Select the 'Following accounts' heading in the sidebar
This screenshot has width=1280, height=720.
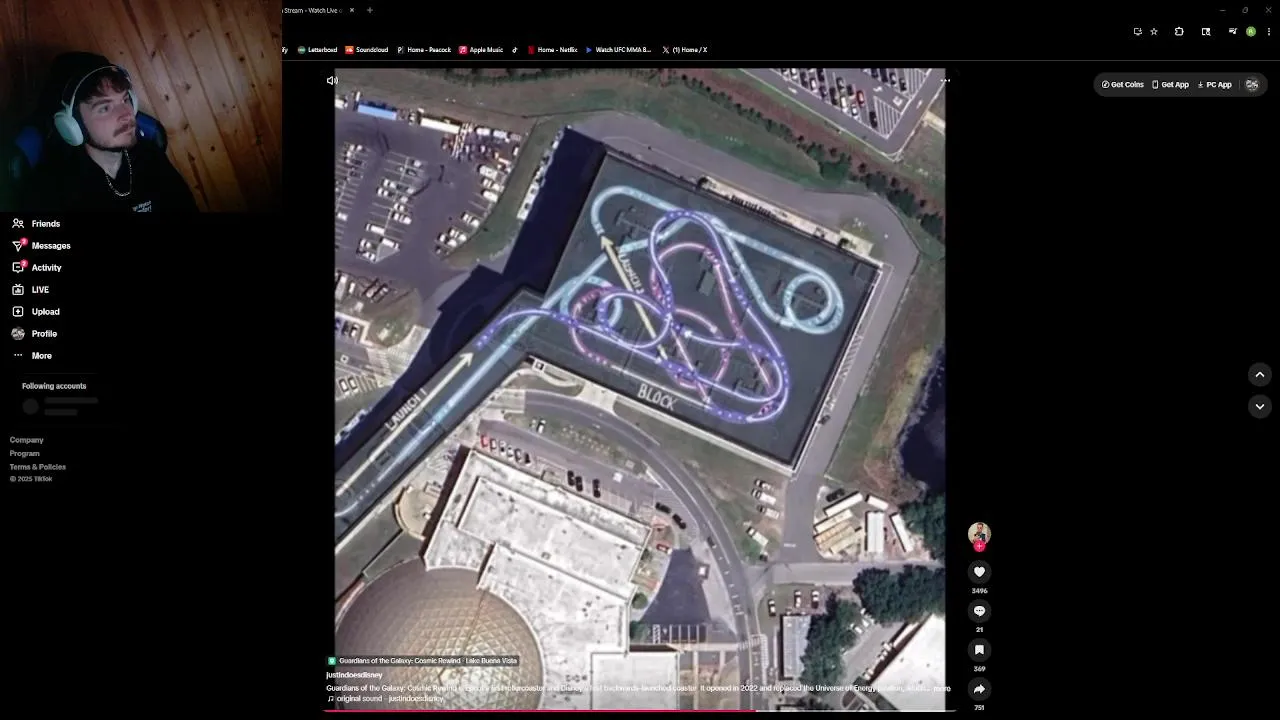pos(54,386)
